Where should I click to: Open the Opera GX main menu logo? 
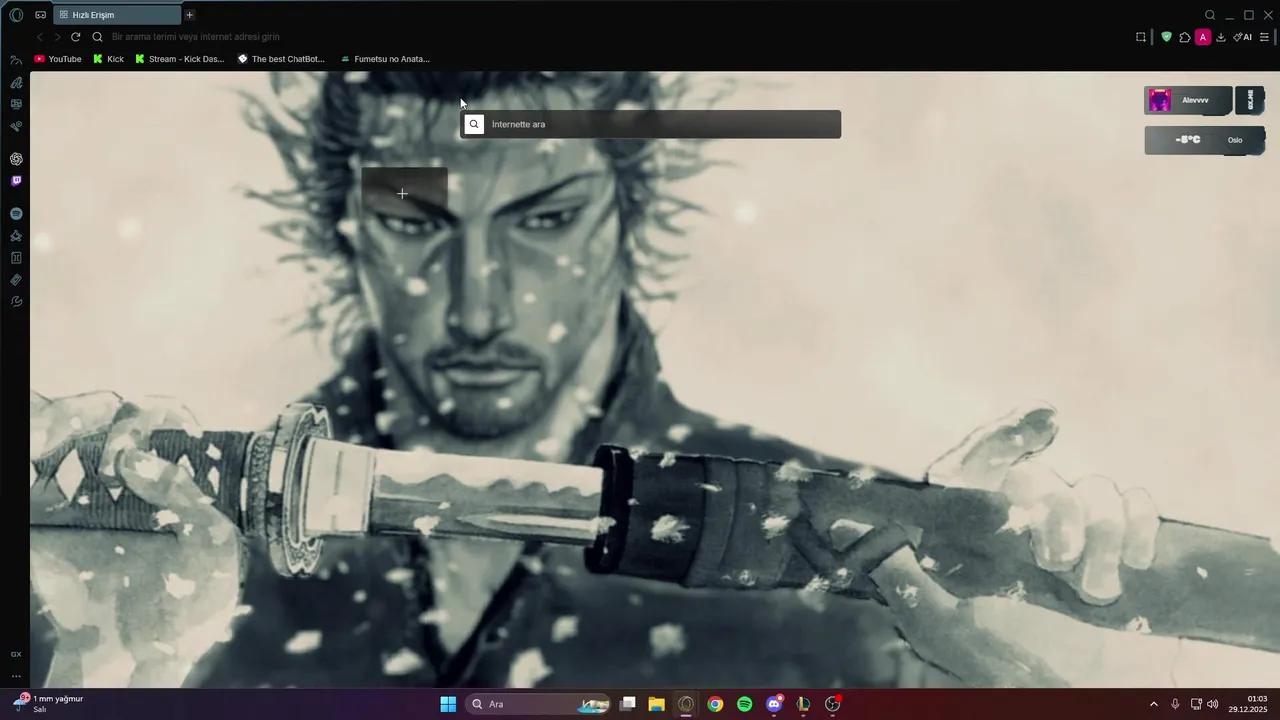pos(16,15)
